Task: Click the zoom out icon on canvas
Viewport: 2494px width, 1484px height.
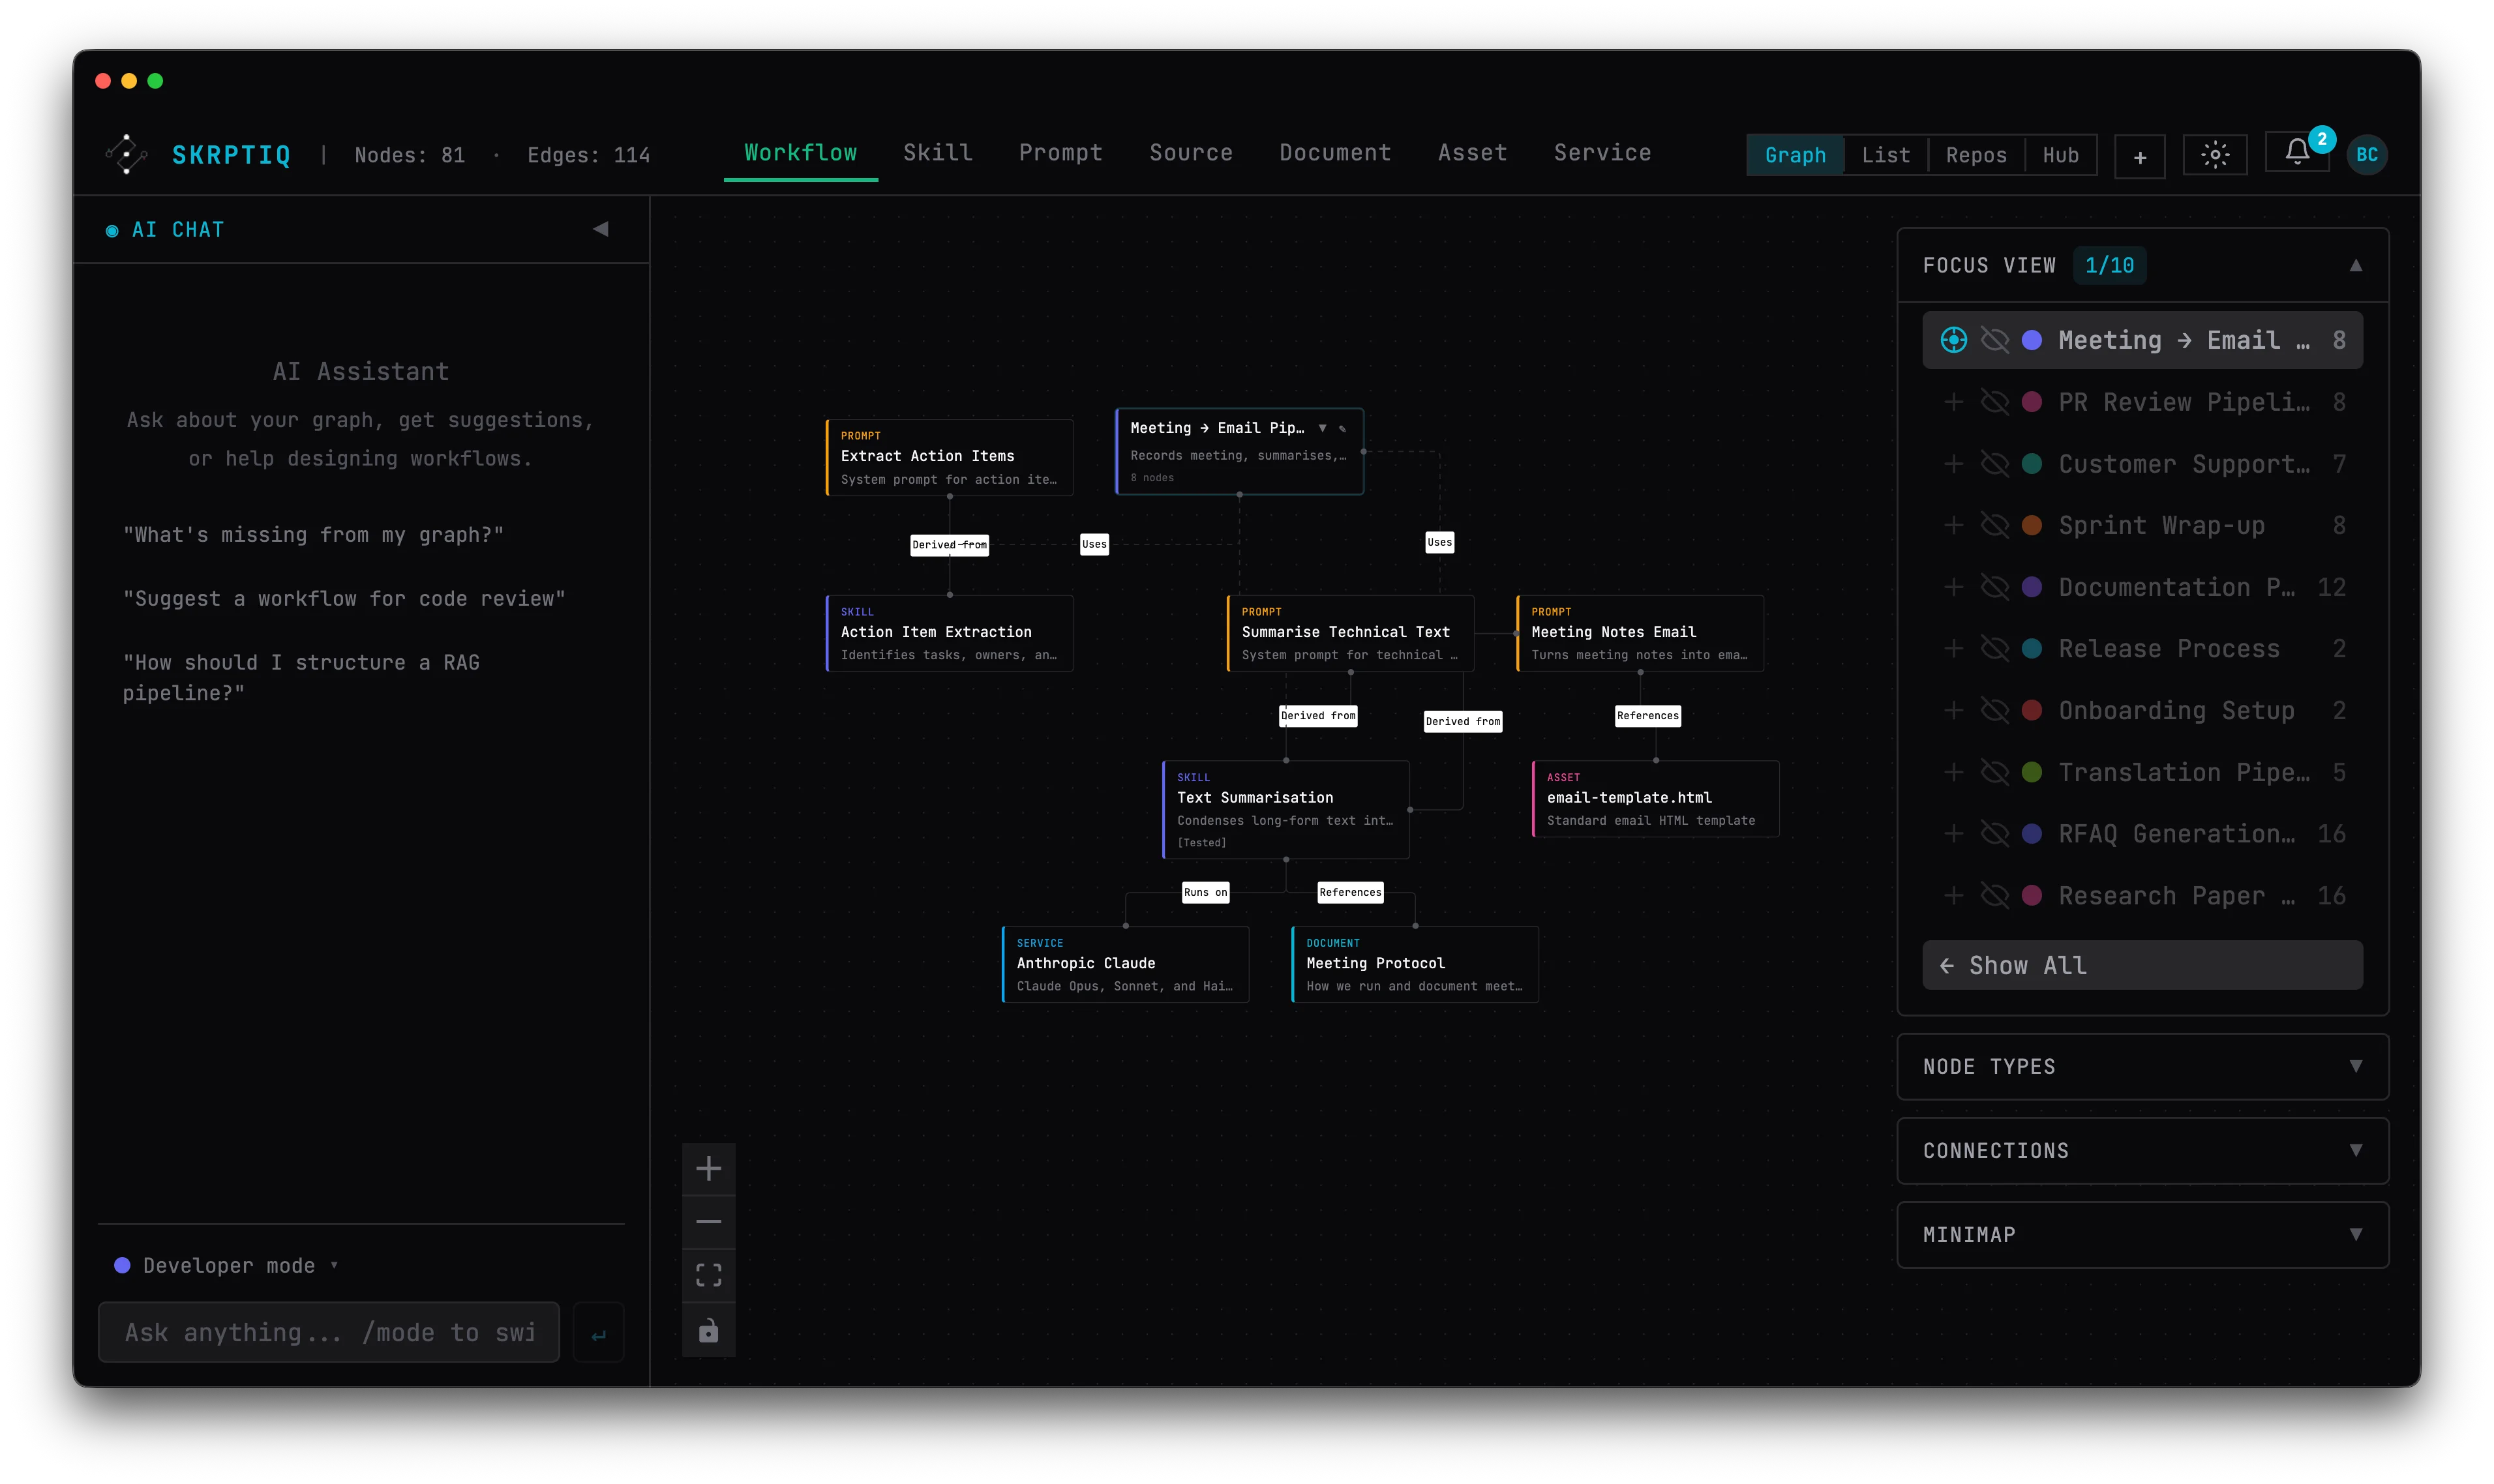Action: (x=708, y=1221)
